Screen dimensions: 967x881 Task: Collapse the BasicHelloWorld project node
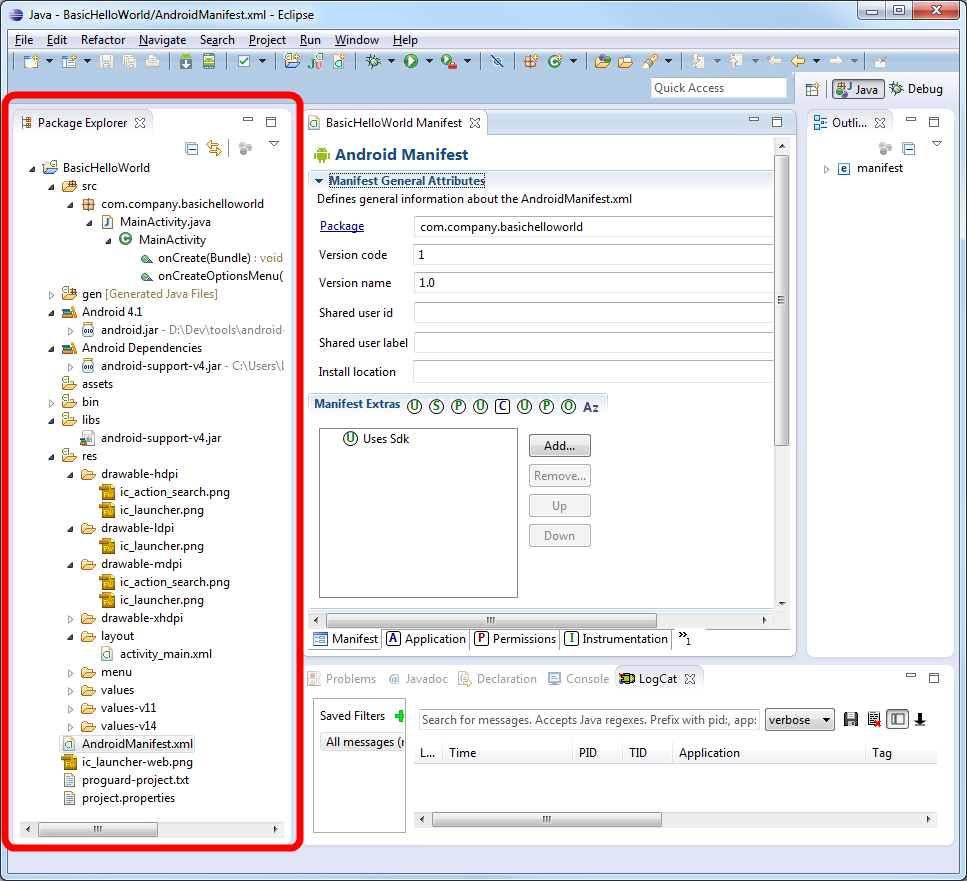coord(32,168)
